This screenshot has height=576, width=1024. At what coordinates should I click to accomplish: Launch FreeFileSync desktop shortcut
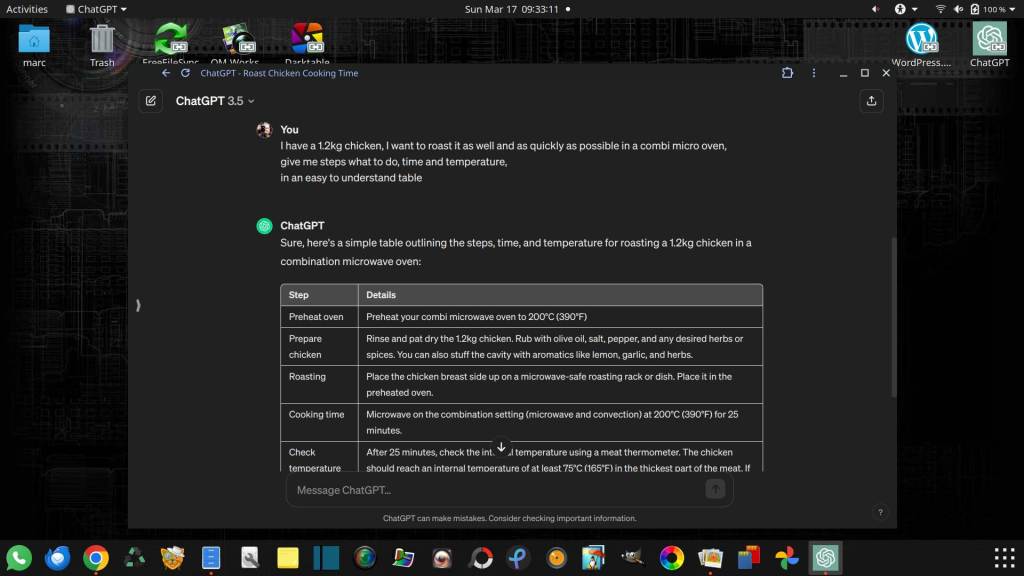170,43
